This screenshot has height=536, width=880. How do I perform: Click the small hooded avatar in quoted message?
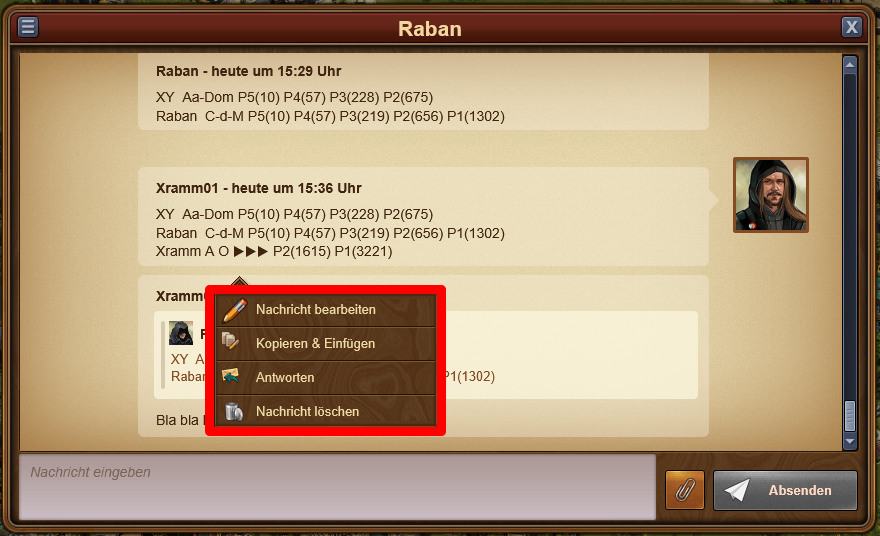[x=181, y=333]
